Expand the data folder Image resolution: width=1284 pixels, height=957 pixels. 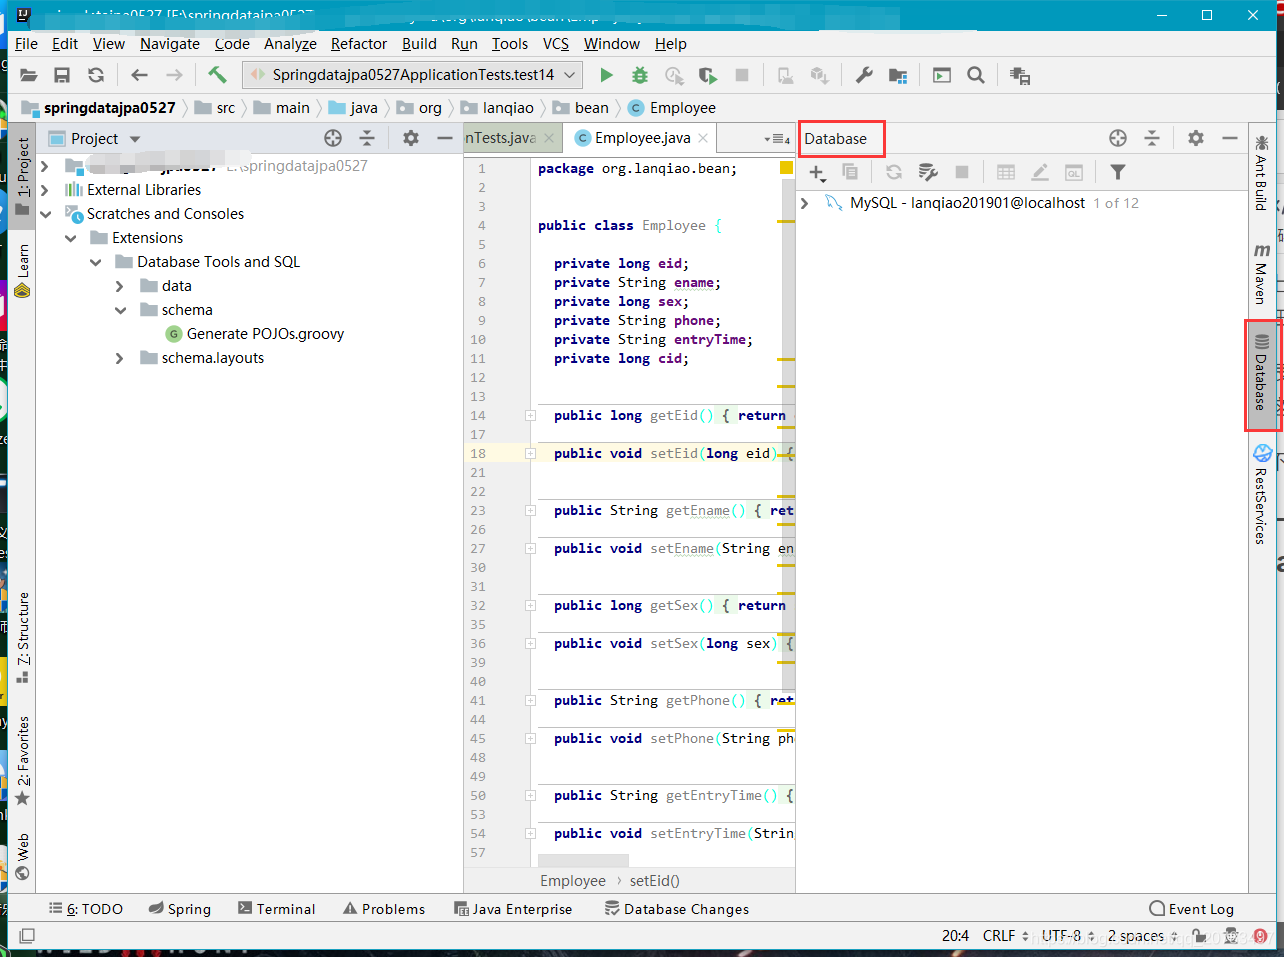120,286
